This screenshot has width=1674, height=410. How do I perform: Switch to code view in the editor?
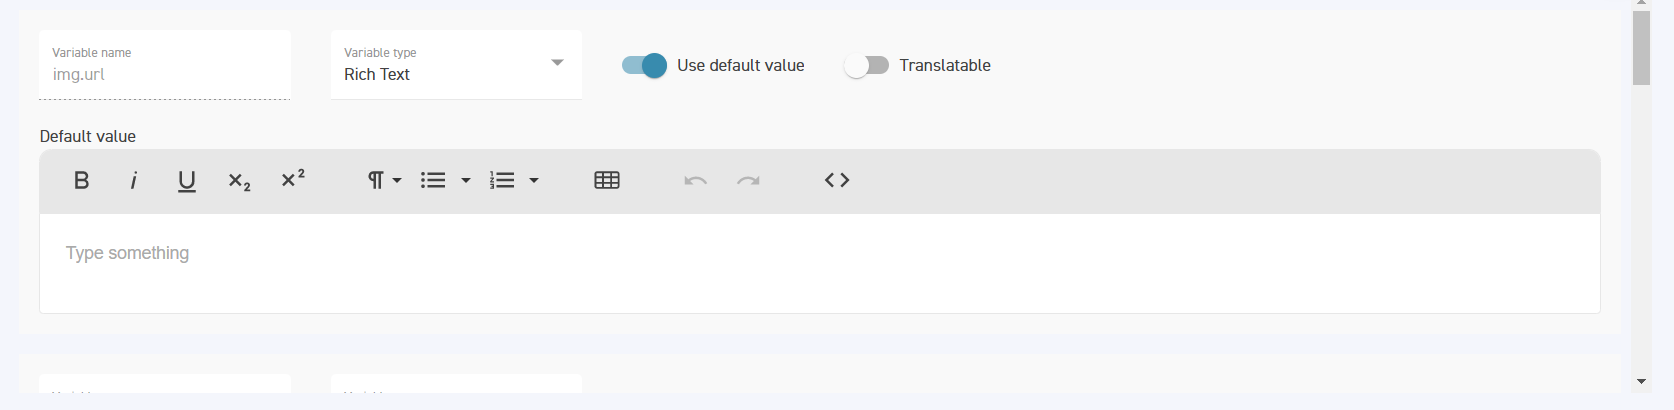(837, 180)
